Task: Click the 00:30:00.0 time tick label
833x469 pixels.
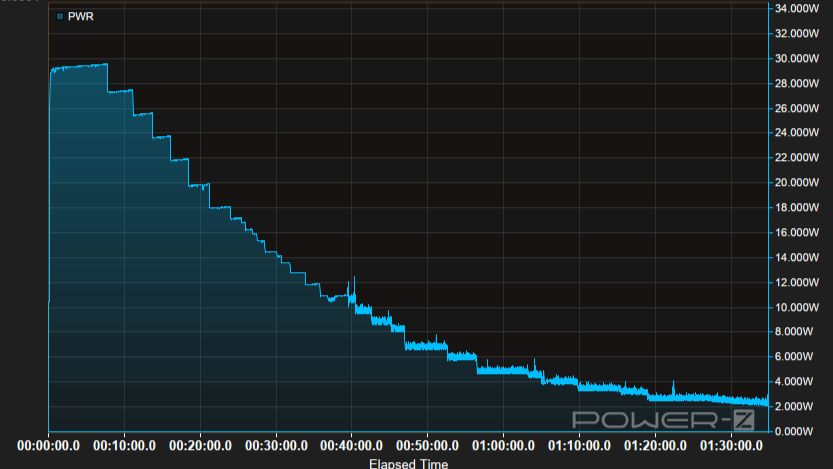Action: pyautogui.click(x=275, y=446)
